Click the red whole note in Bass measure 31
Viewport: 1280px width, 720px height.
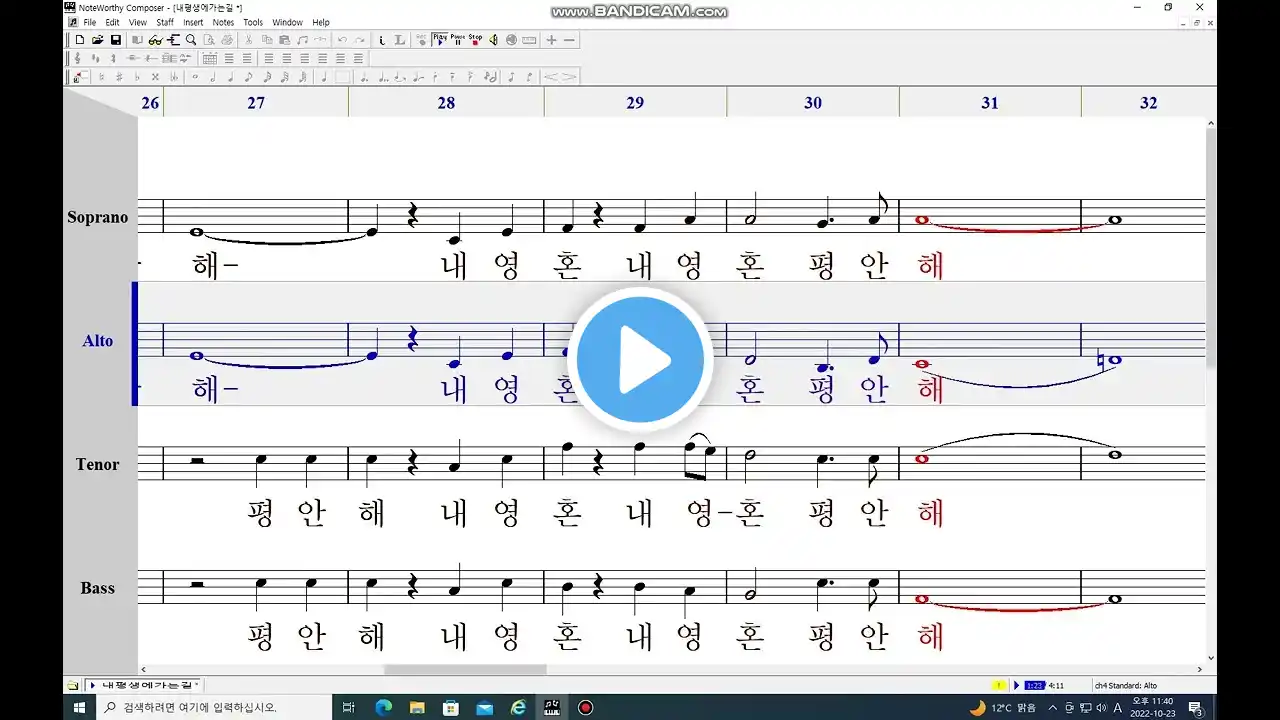(921, 599)
